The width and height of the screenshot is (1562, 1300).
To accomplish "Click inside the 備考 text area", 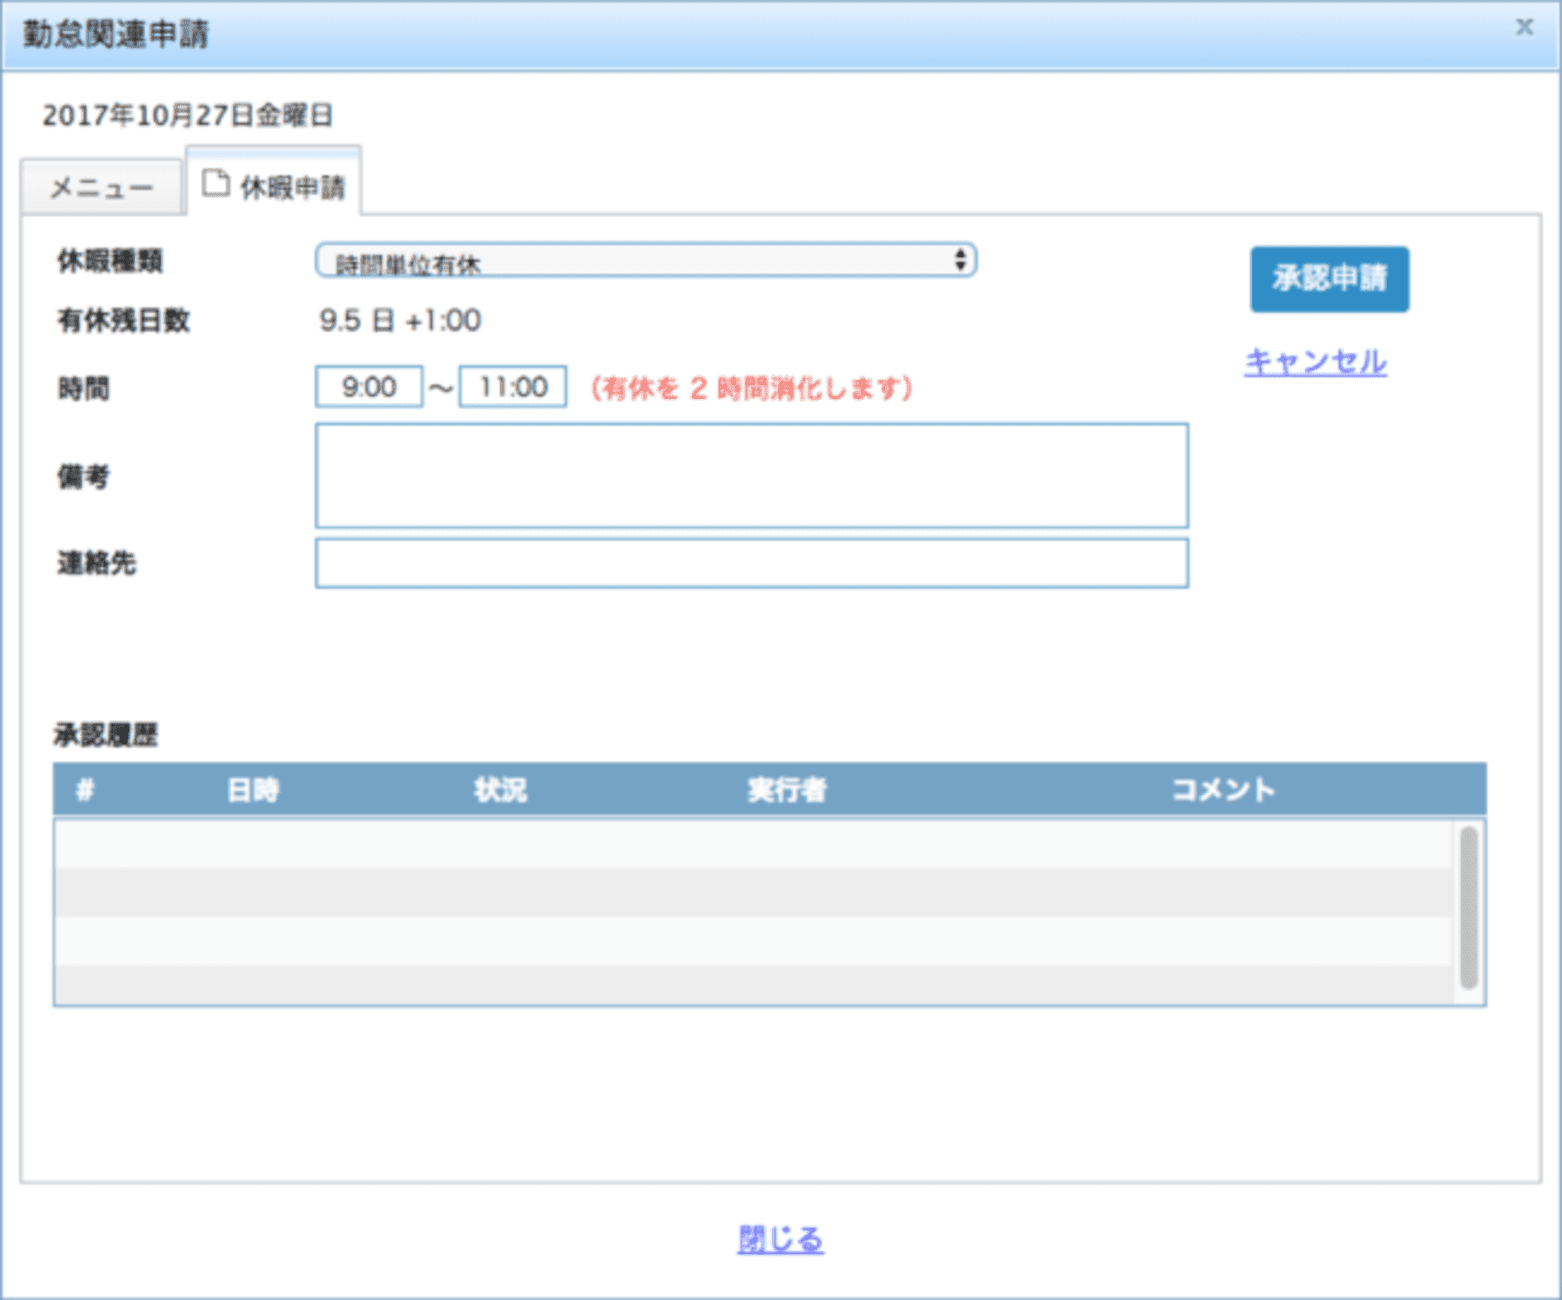I will 751,475.
